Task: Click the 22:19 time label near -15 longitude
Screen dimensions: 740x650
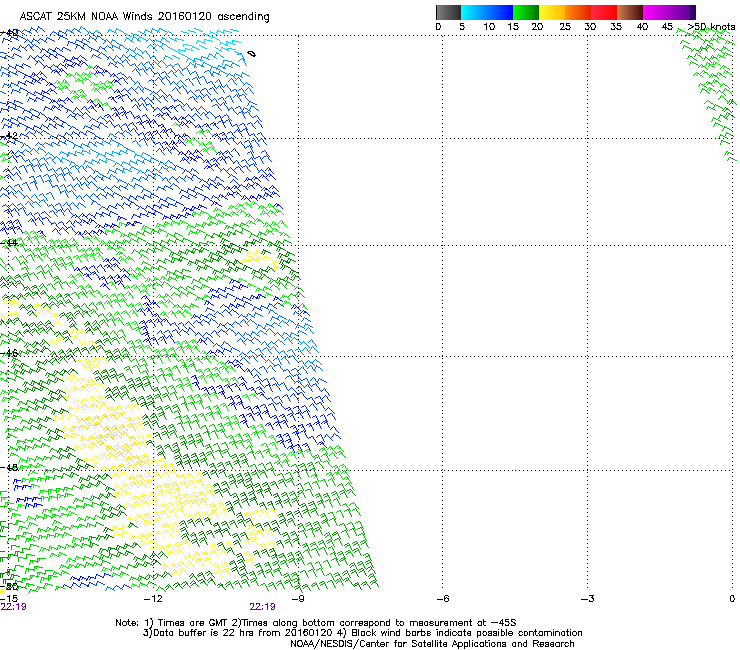Action: [x=13, y=607]
